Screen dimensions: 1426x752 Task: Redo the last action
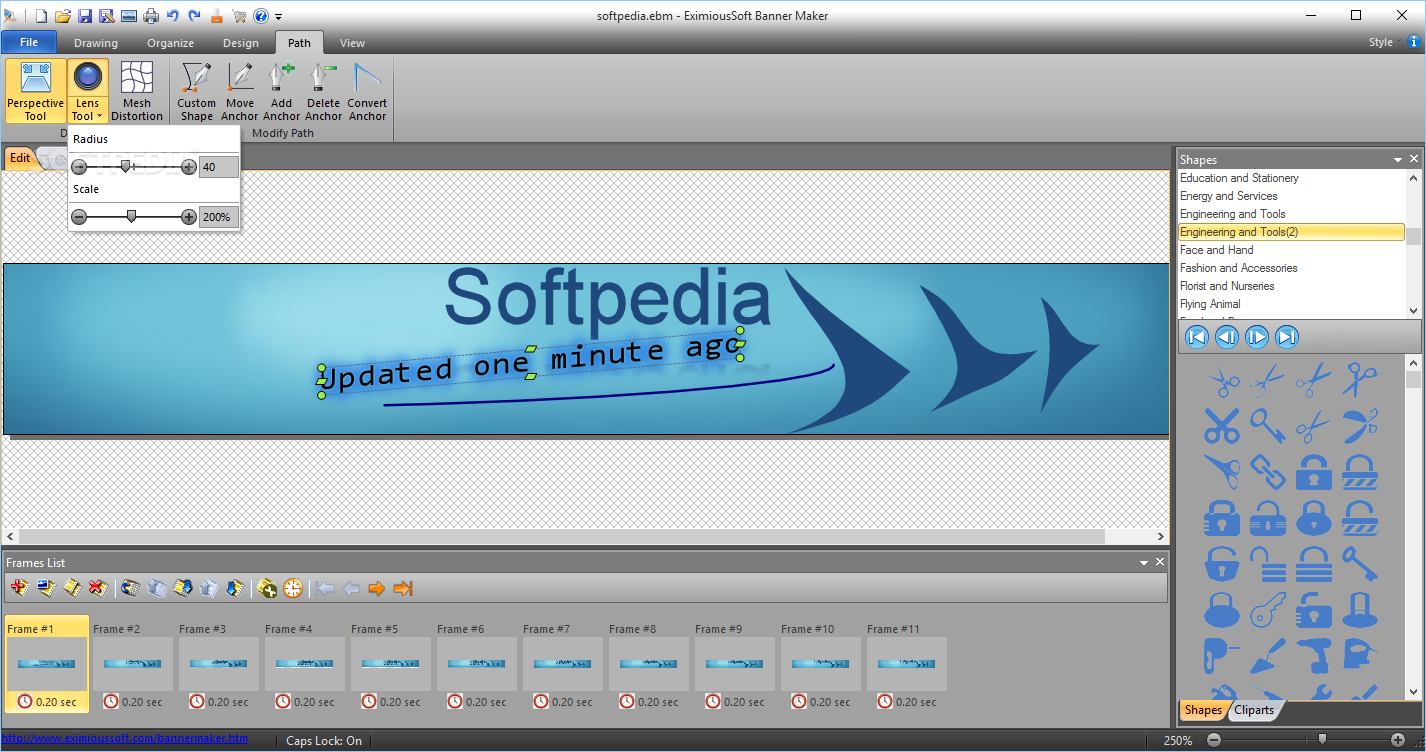(194, 16)
